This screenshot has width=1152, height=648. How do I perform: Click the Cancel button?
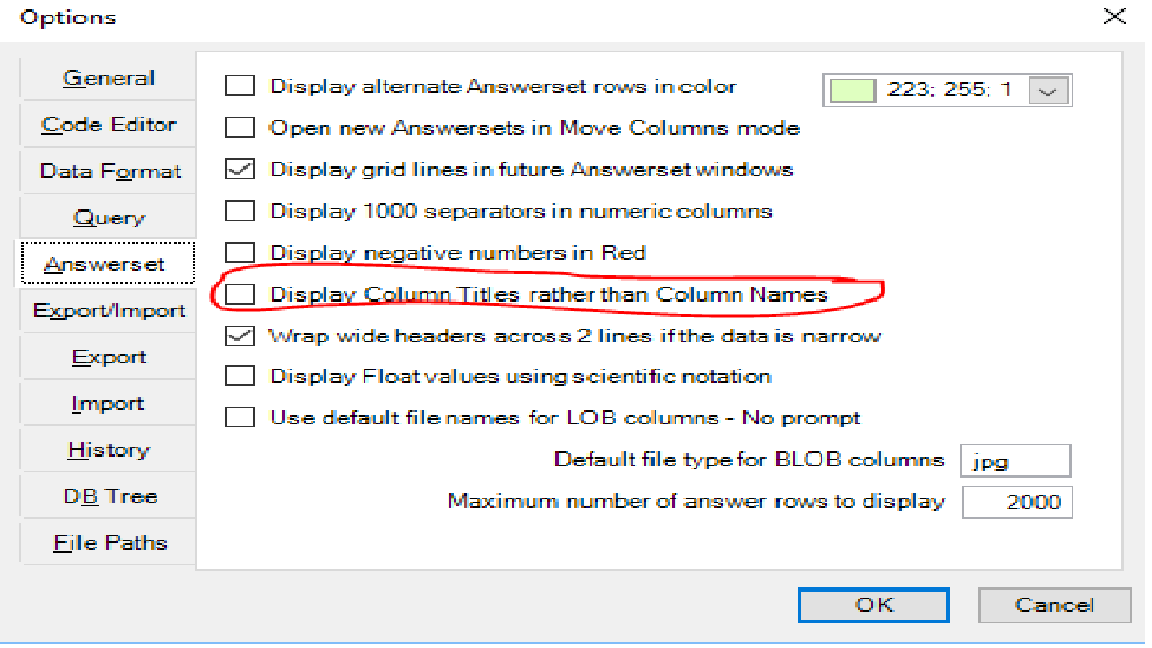pos(1054,605)
